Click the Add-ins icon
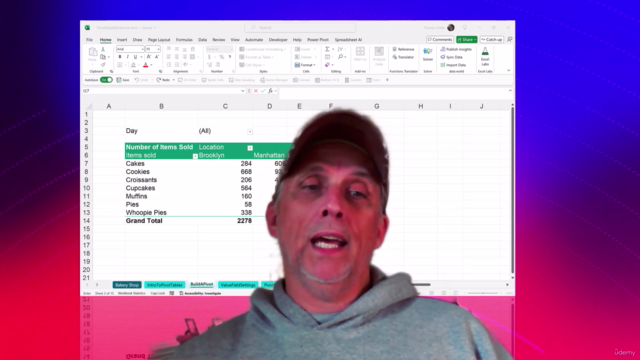640x360 pixels. click(x=360, y=54)
